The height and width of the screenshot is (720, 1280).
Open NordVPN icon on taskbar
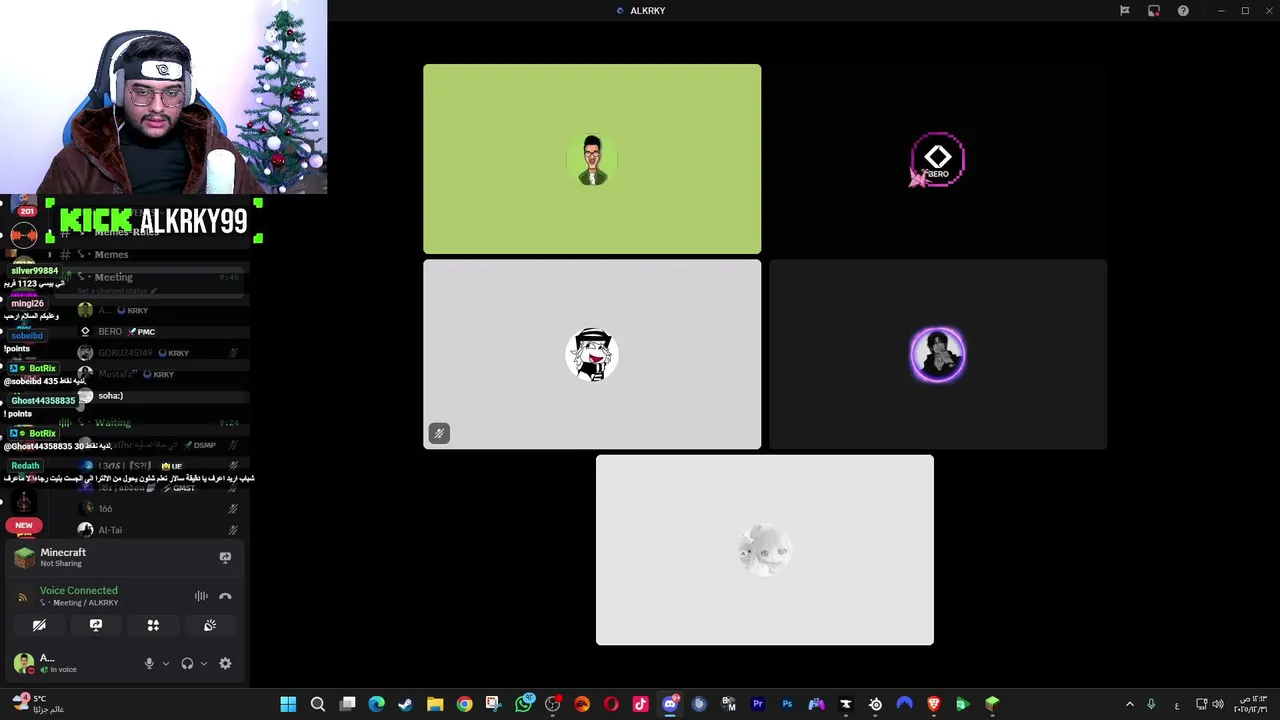[x=904, y=704]
